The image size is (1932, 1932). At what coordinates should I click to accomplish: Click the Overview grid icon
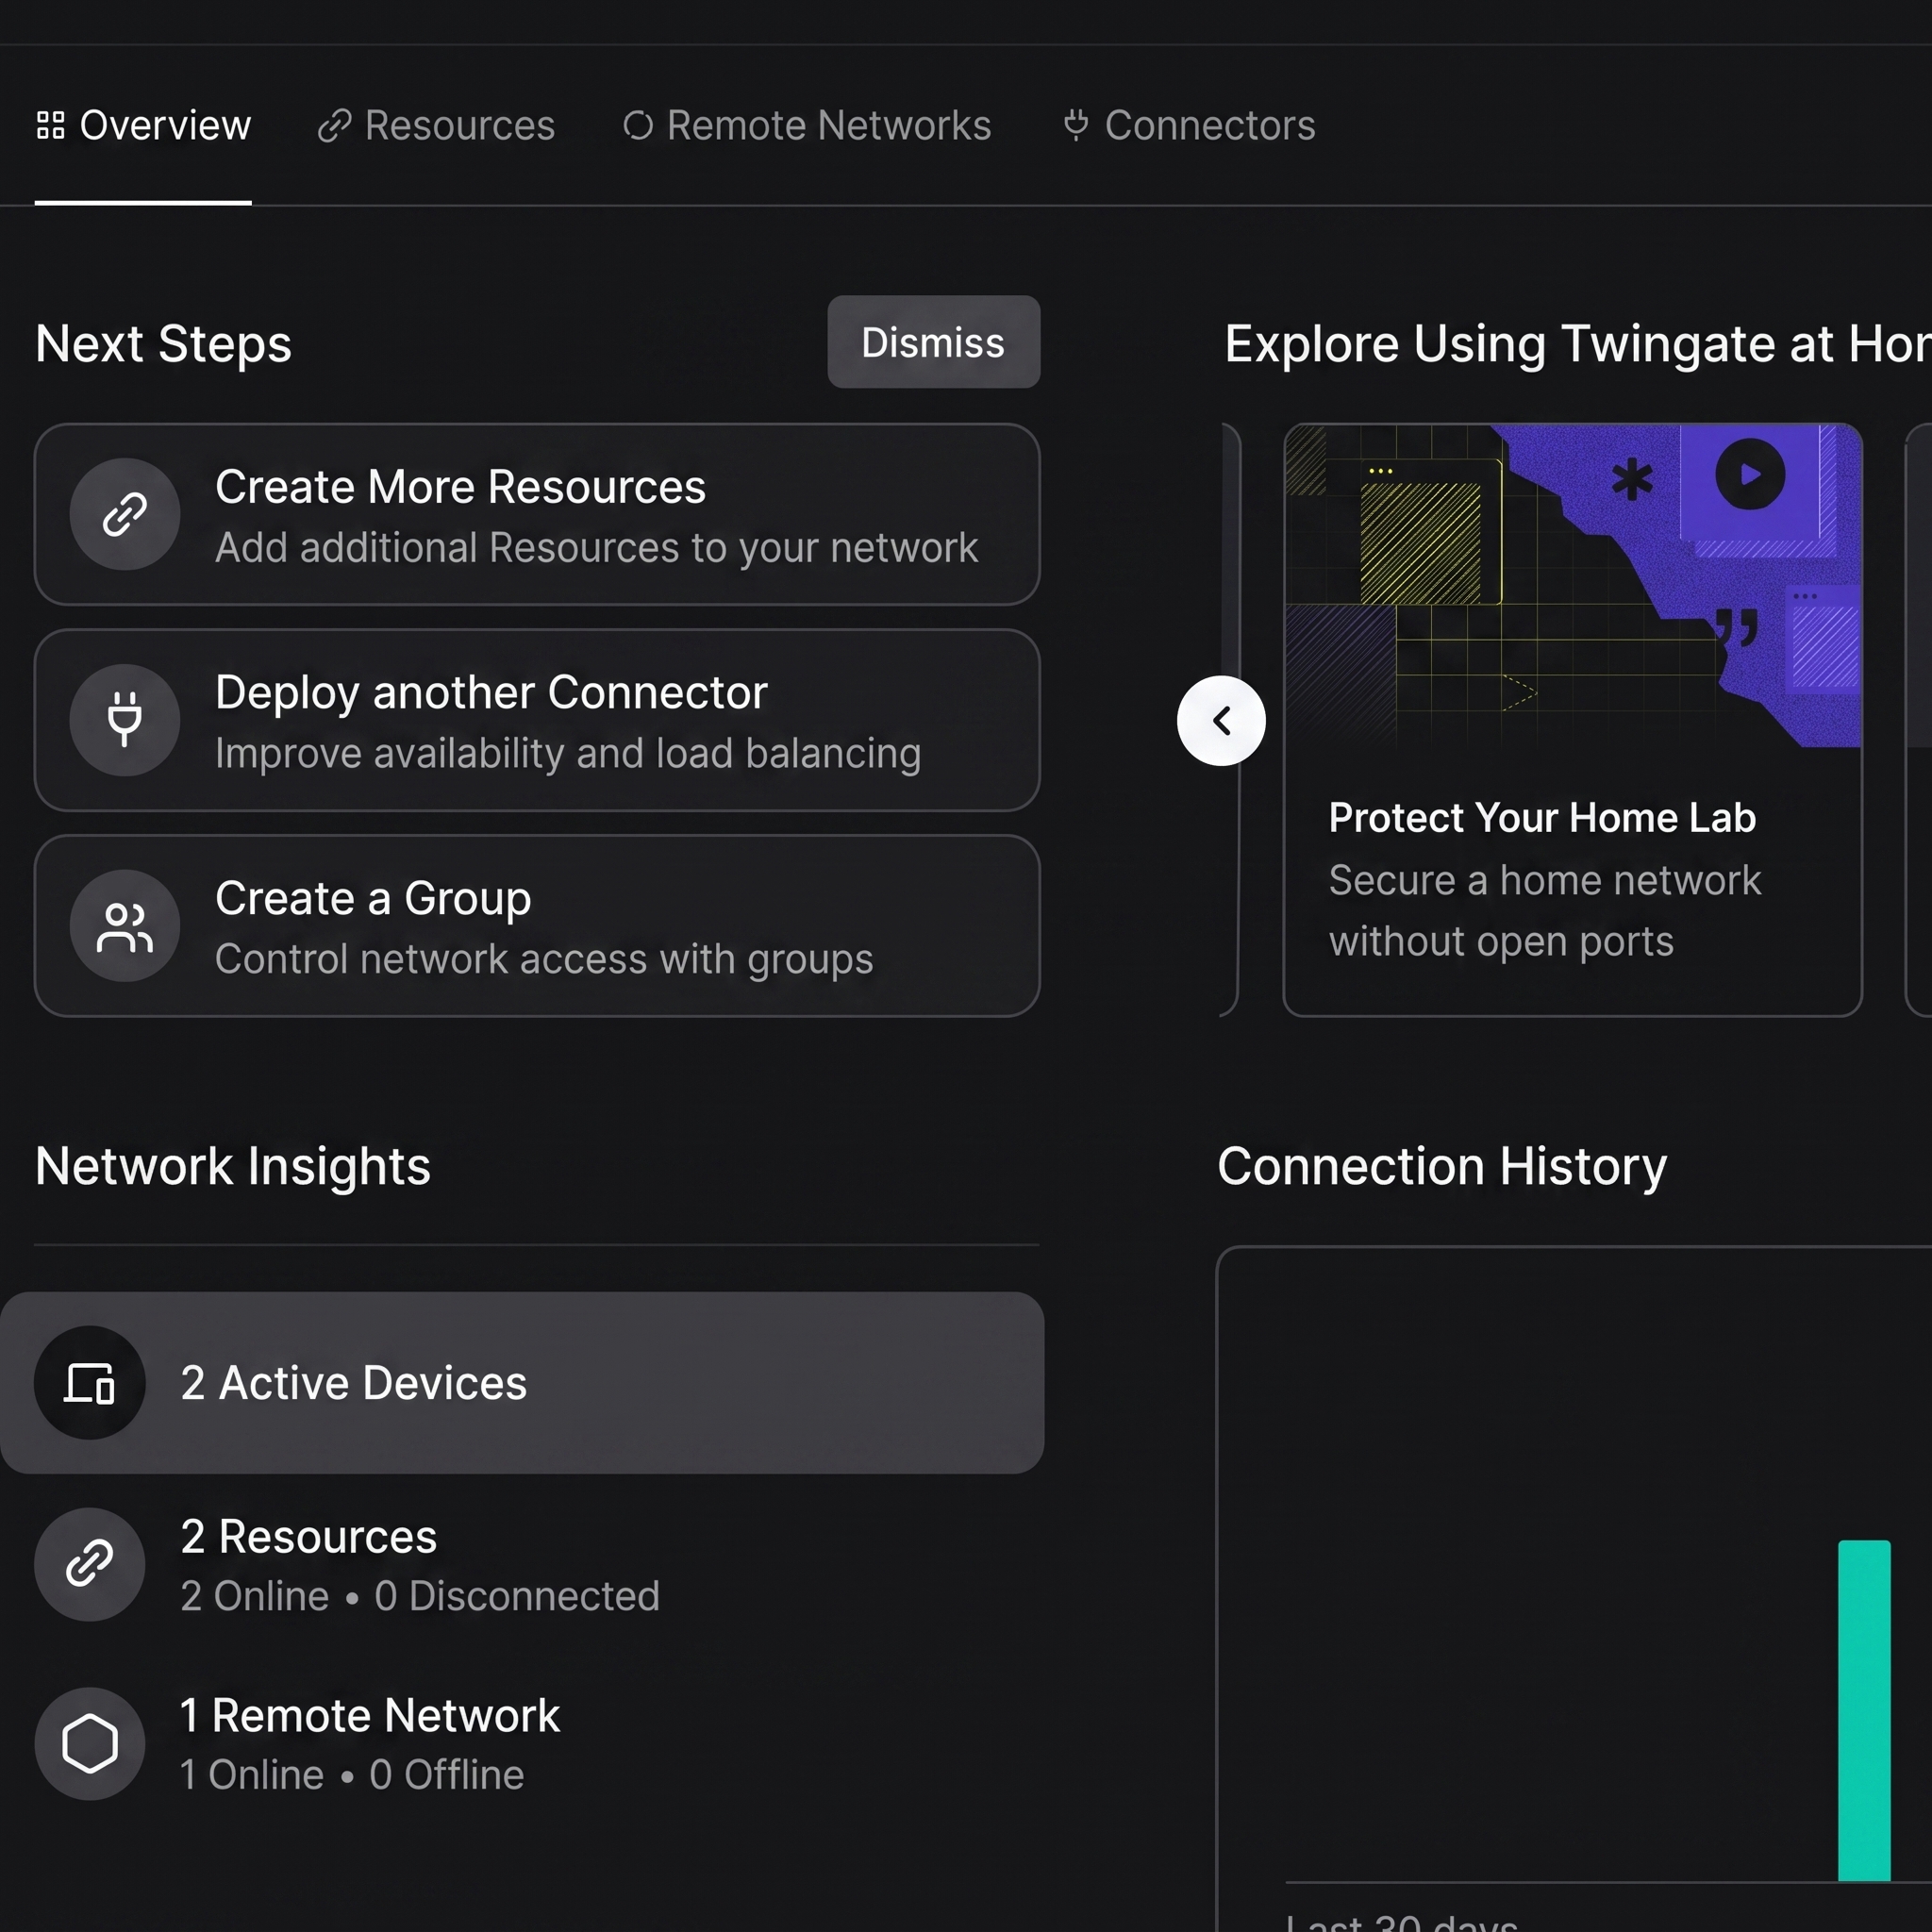pos(50,126)
